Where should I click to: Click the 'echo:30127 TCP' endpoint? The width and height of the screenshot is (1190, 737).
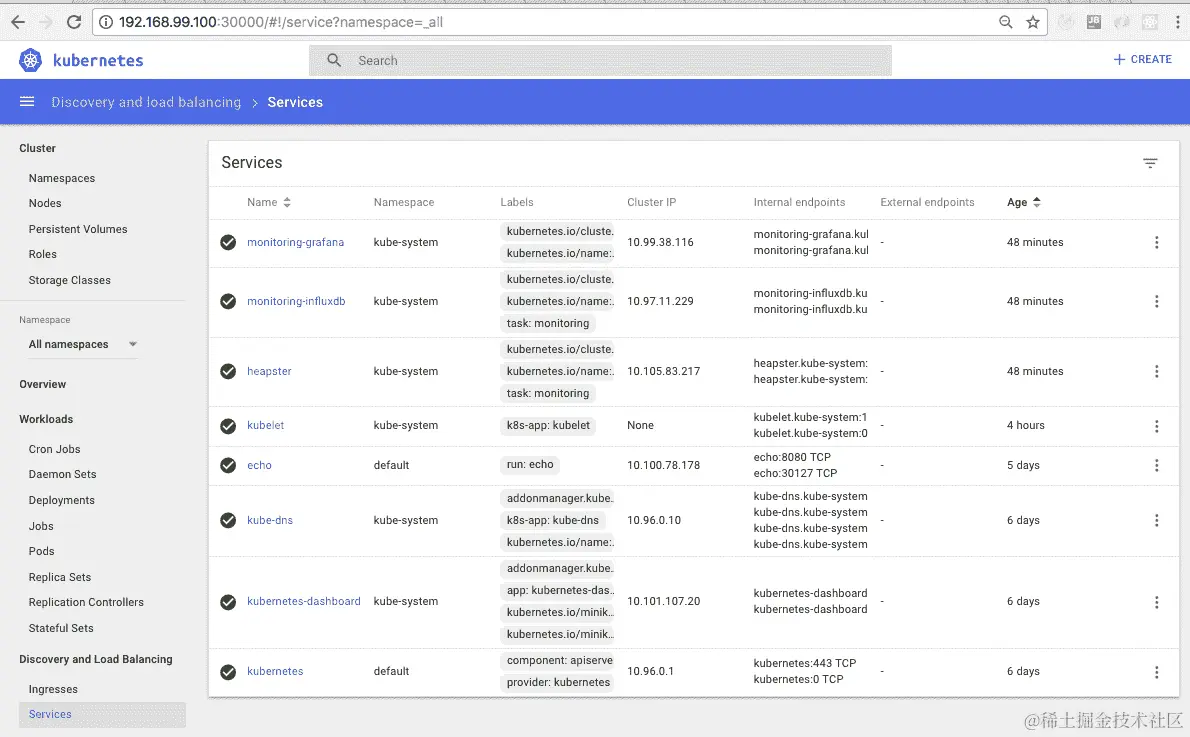[795, 473]
